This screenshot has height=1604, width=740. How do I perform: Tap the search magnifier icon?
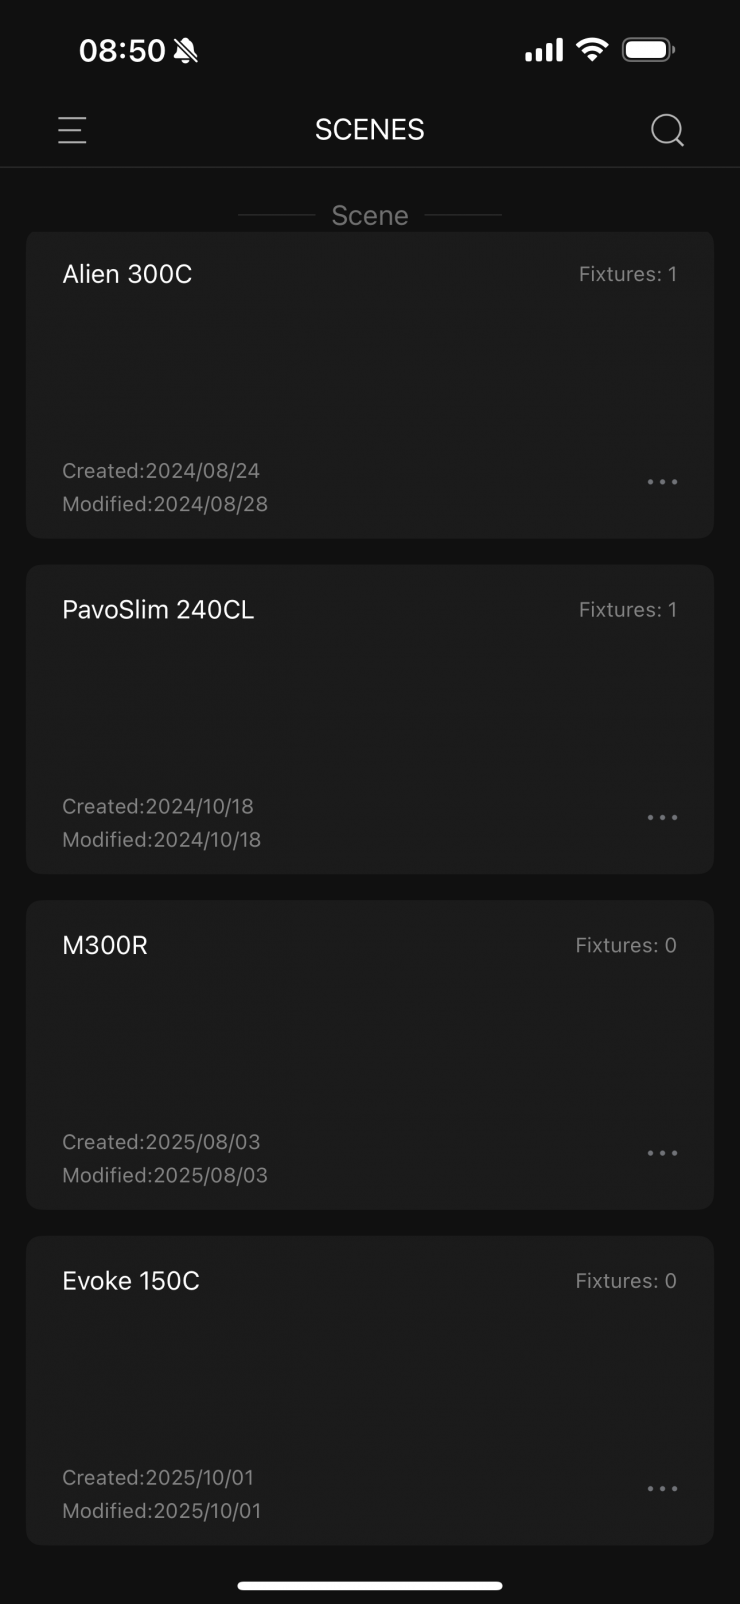(667, 130)
